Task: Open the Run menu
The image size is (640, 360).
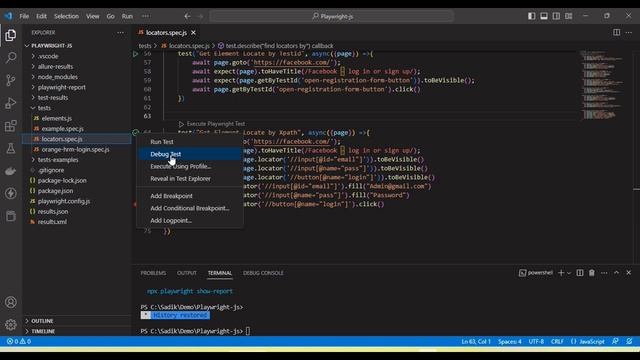Action: (127, 16)
